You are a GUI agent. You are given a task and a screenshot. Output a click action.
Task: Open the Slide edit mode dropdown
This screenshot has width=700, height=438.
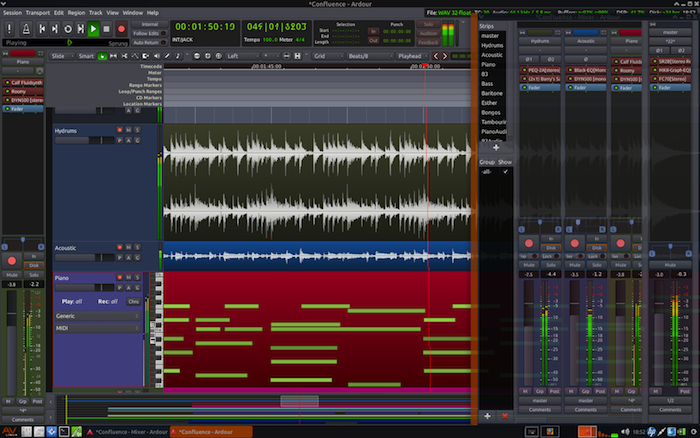click(x=62, y=56)
